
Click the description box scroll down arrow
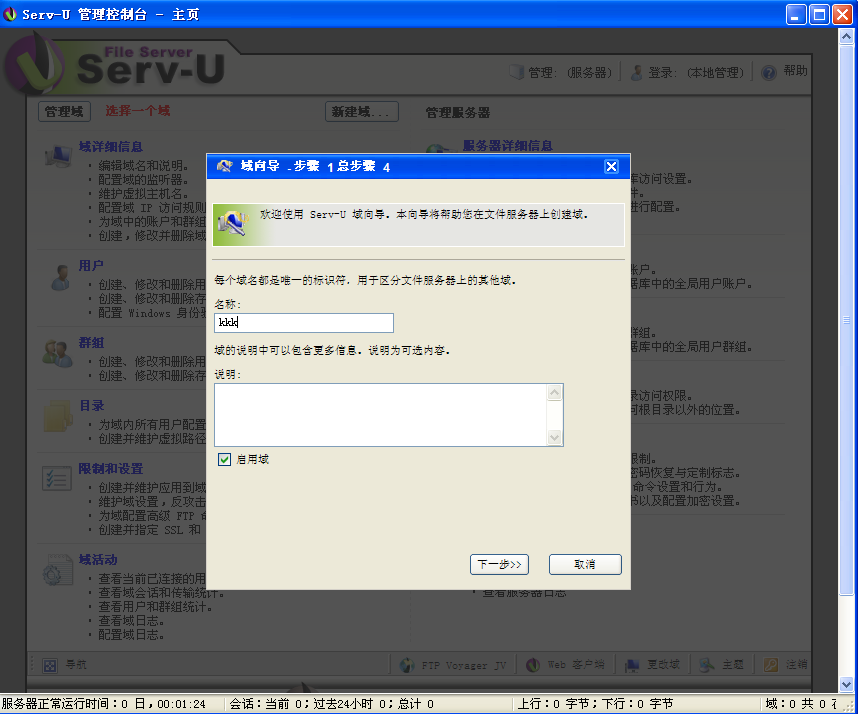click(554, 437)
